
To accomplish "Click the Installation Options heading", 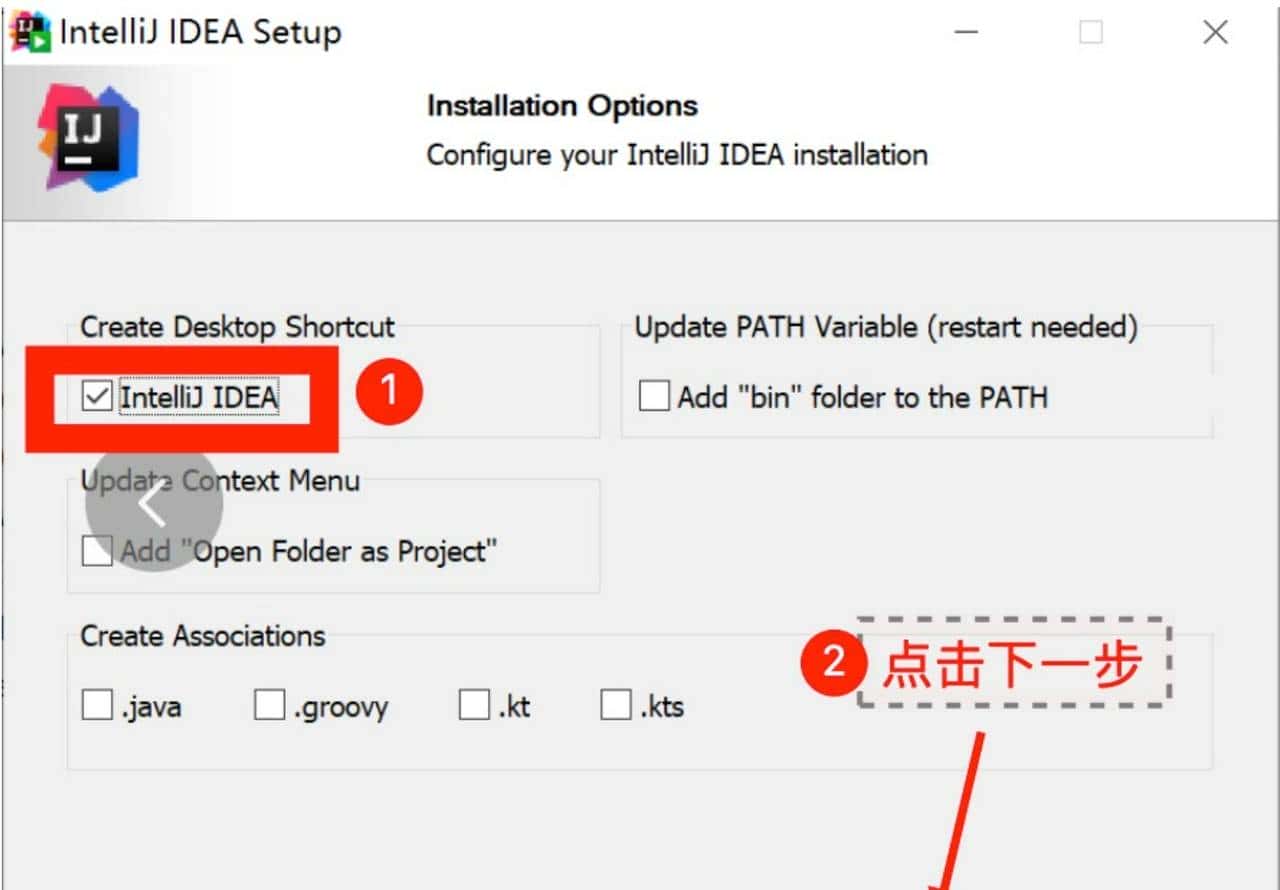I will coord(561,105).
